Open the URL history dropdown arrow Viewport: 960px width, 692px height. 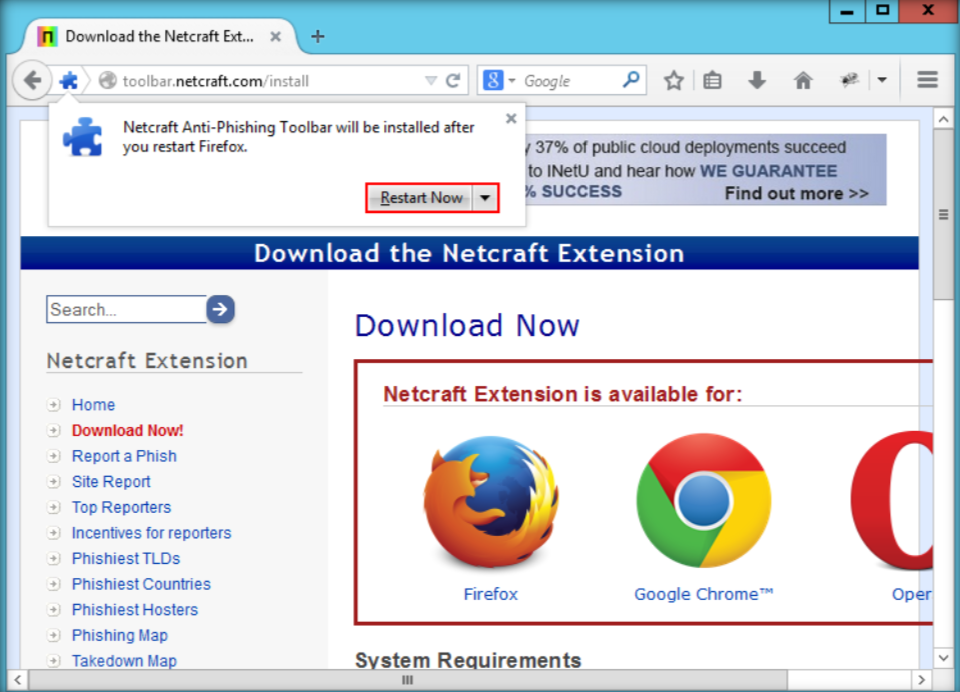431,81
